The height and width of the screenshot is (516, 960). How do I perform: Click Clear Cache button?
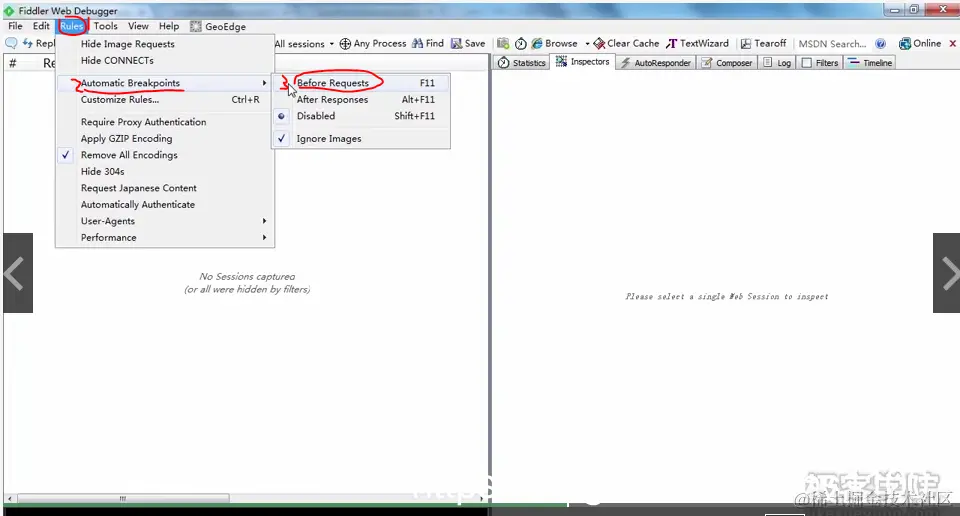pyautogui.click(x=626, y=43)
